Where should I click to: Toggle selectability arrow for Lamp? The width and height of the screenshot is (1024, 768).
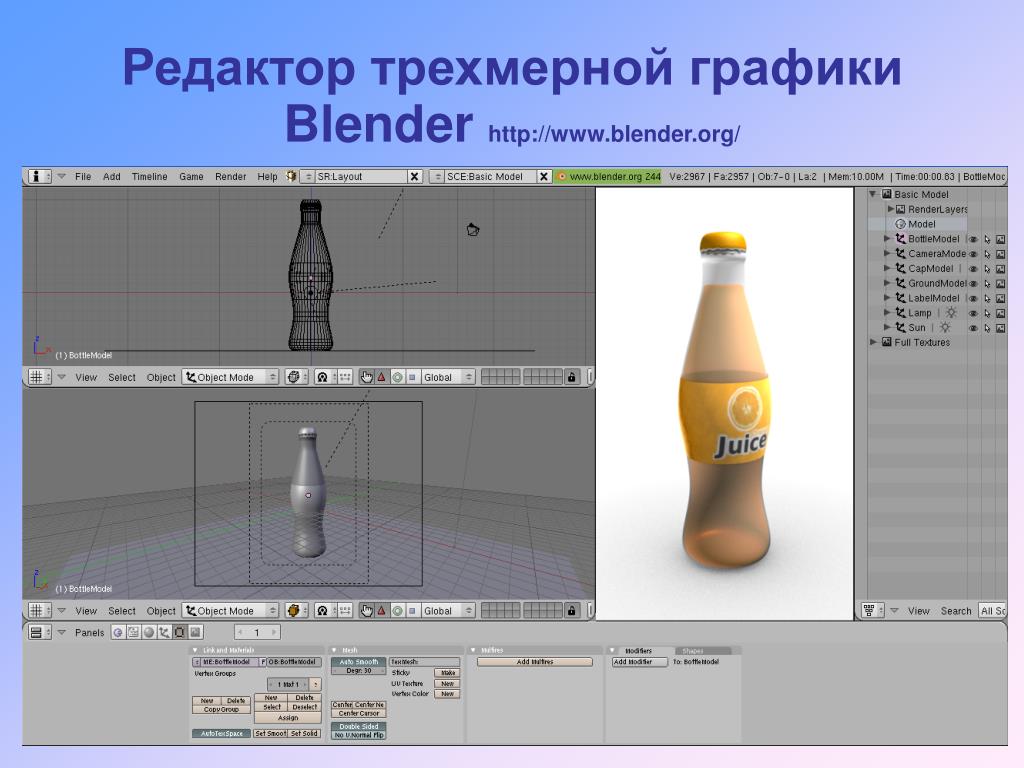click(987, 313)
